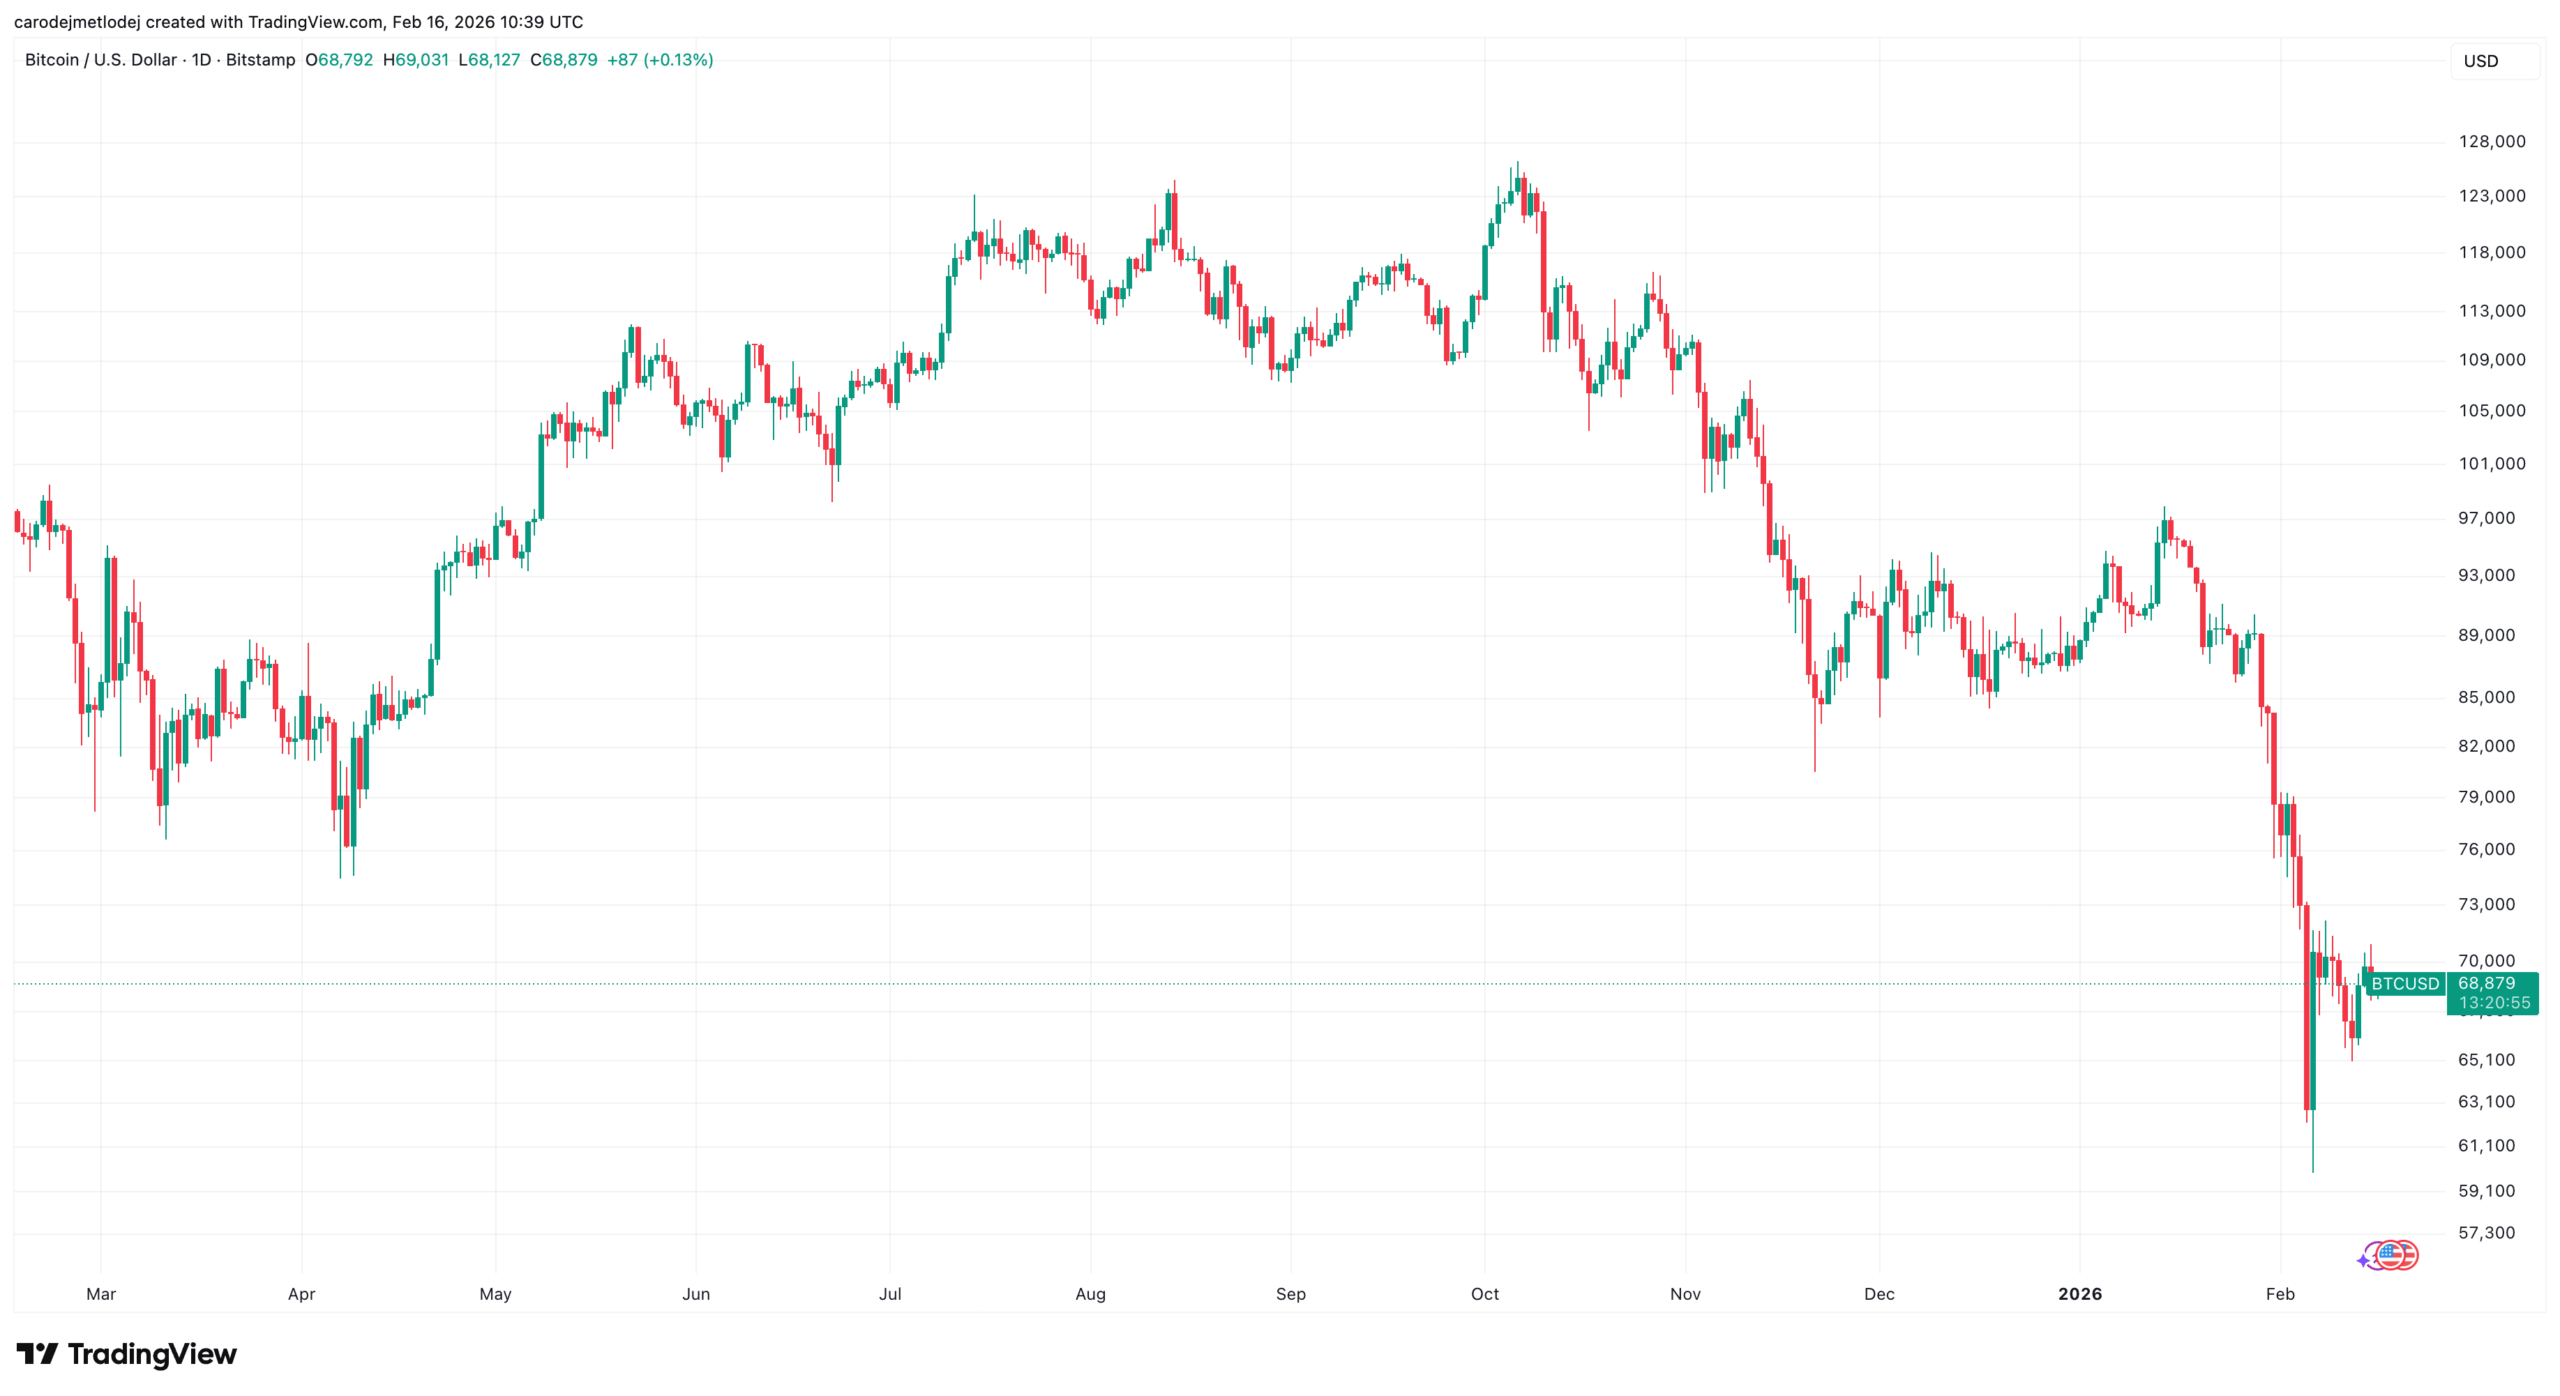Click the bar countdown timer 13:20:55
The height and width of the screenshot is (1396, 2560).
click(x=2494, y=1003)
